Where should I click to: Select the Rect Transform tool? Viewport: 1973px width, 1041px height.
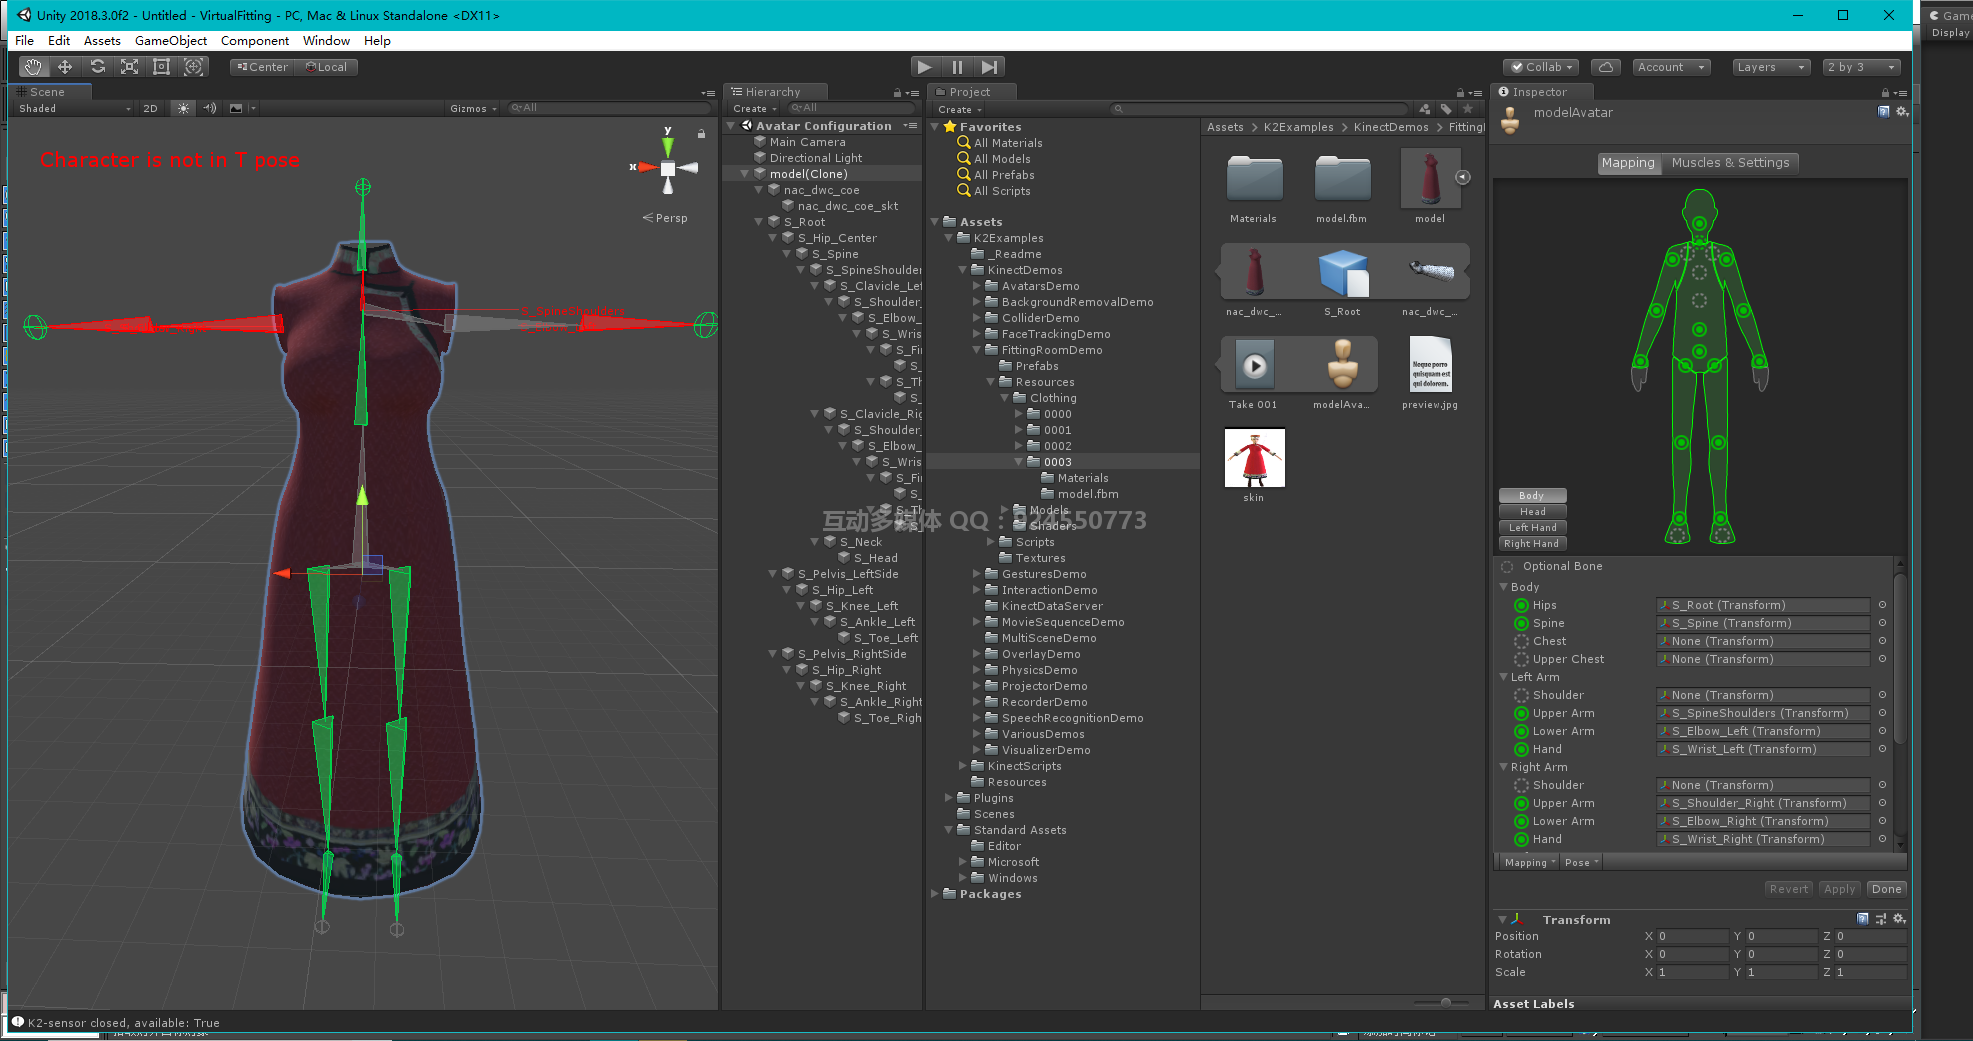(x=161, y=67)
